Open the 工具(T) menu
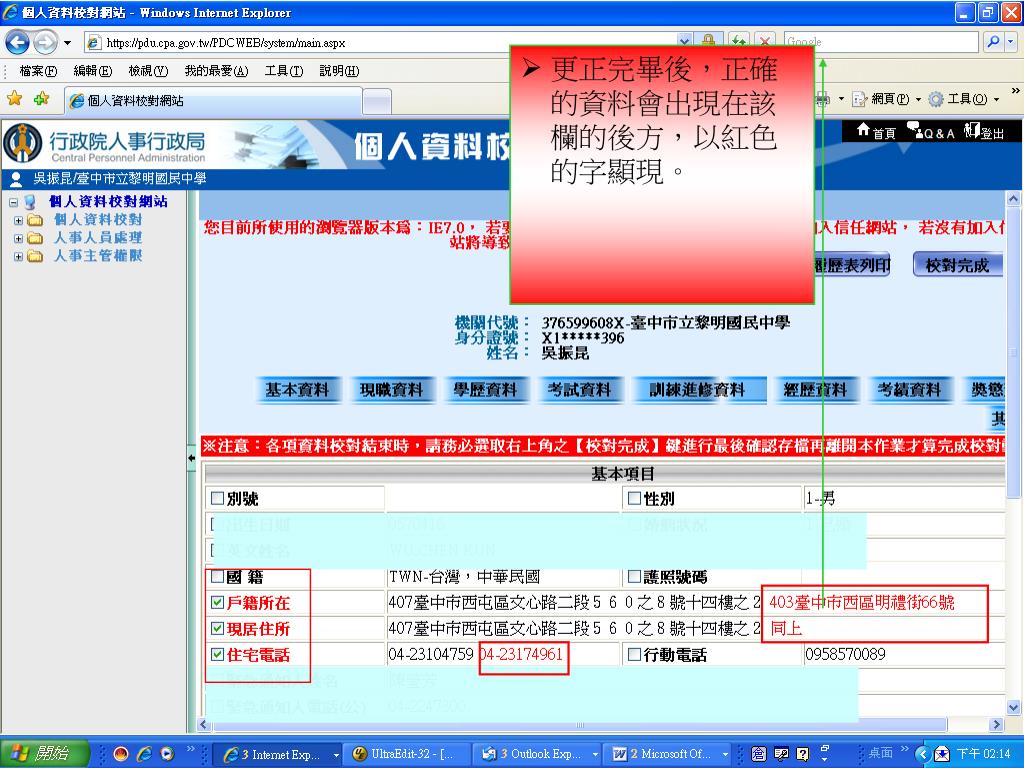The height and width of the screenshot is (768, 1024). click(284, 71)
